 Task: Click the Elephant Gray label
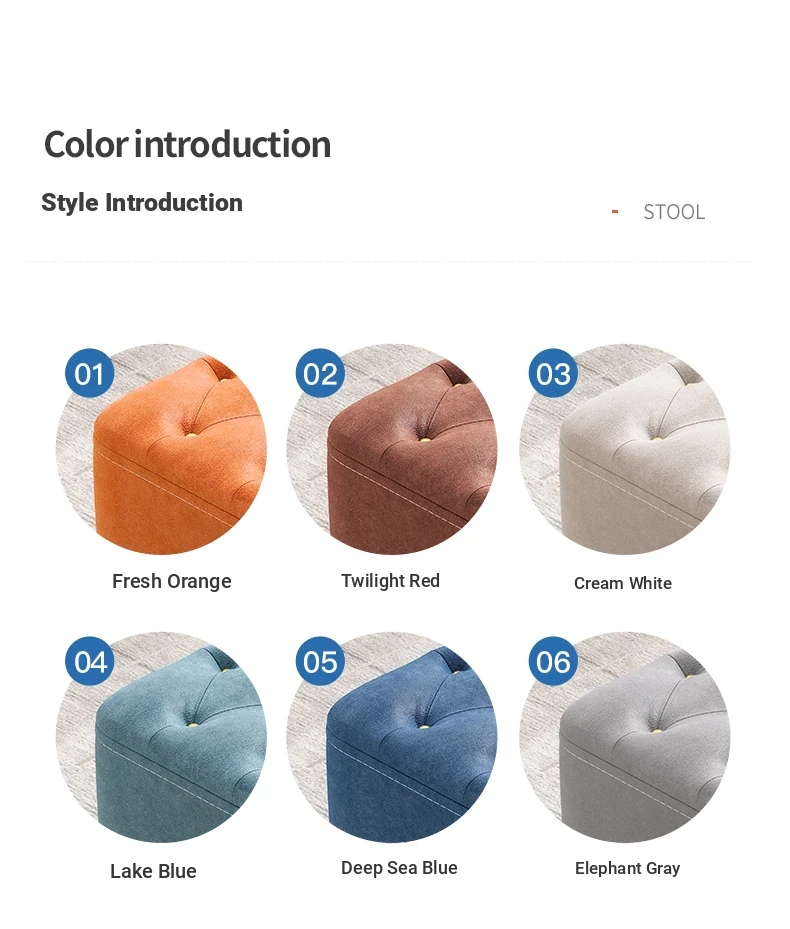point(628,869)
